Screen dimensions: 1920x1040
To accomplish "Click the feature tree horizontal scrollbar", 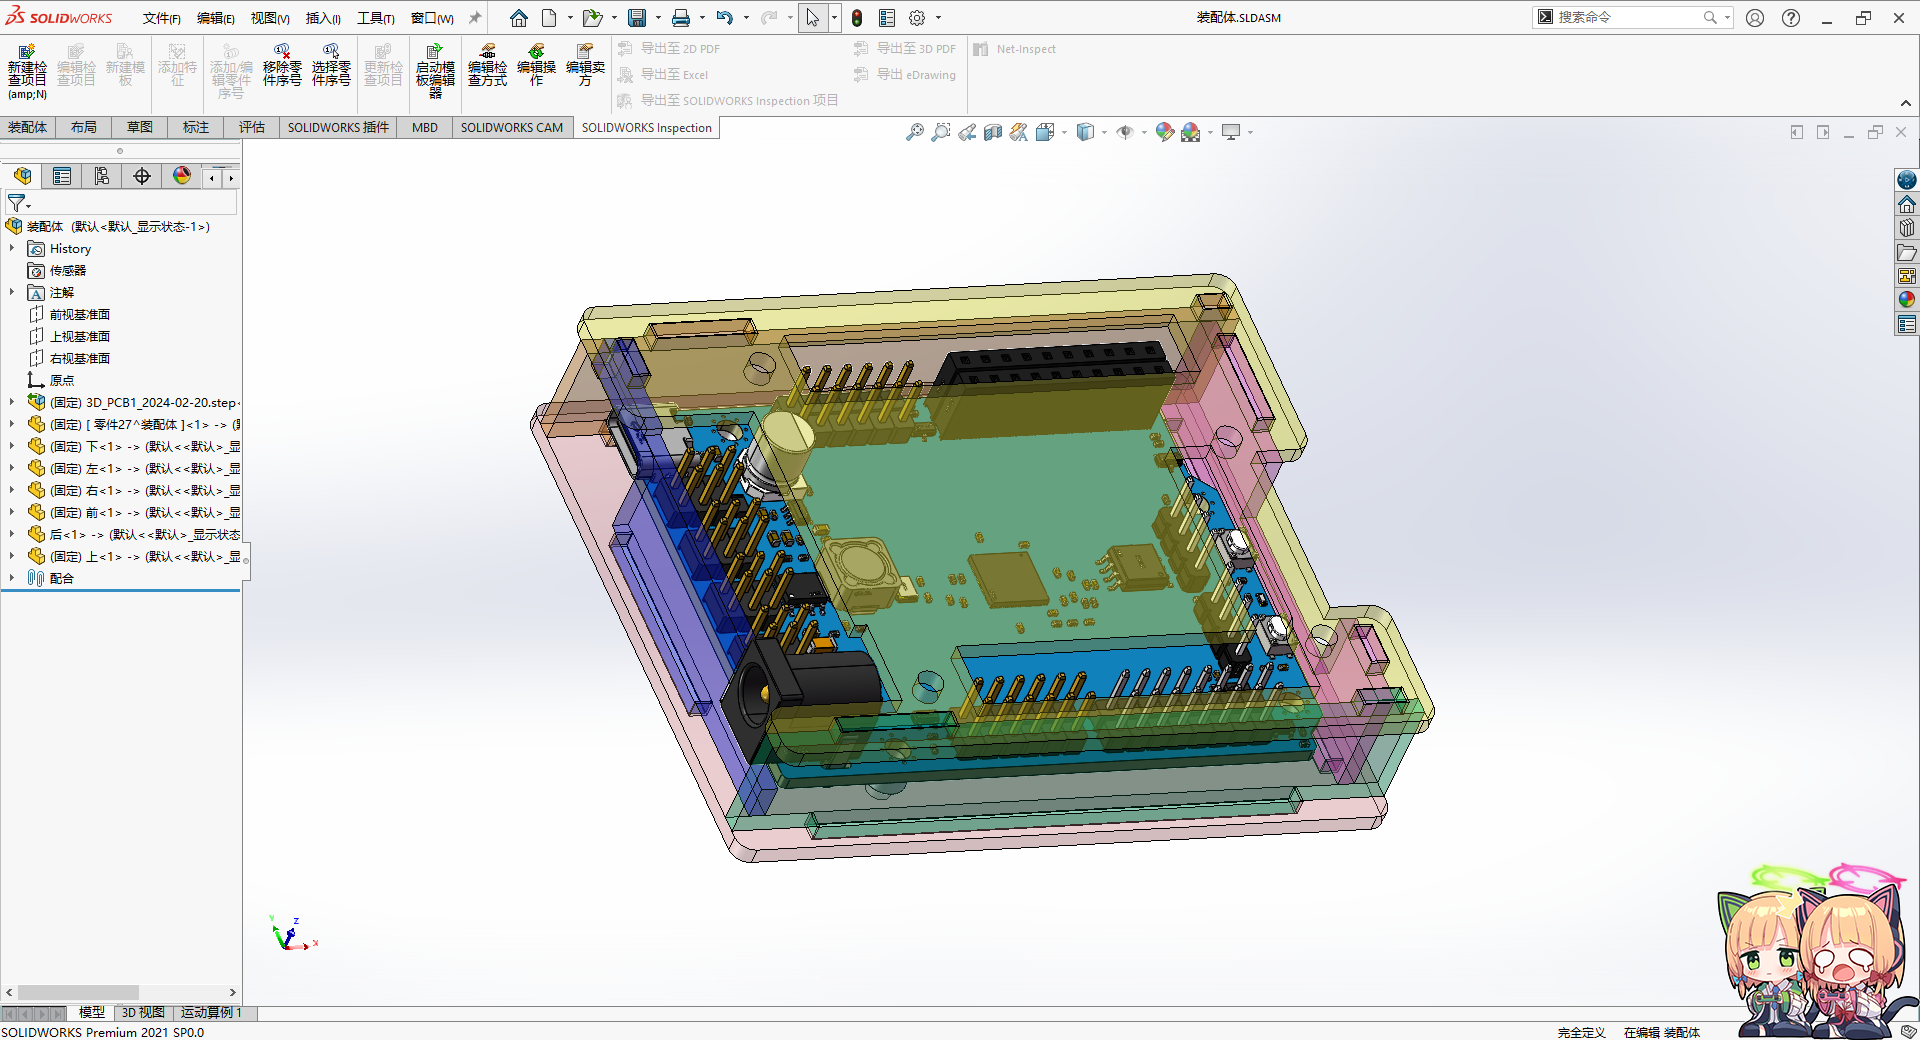I will [x=121, y=992].
